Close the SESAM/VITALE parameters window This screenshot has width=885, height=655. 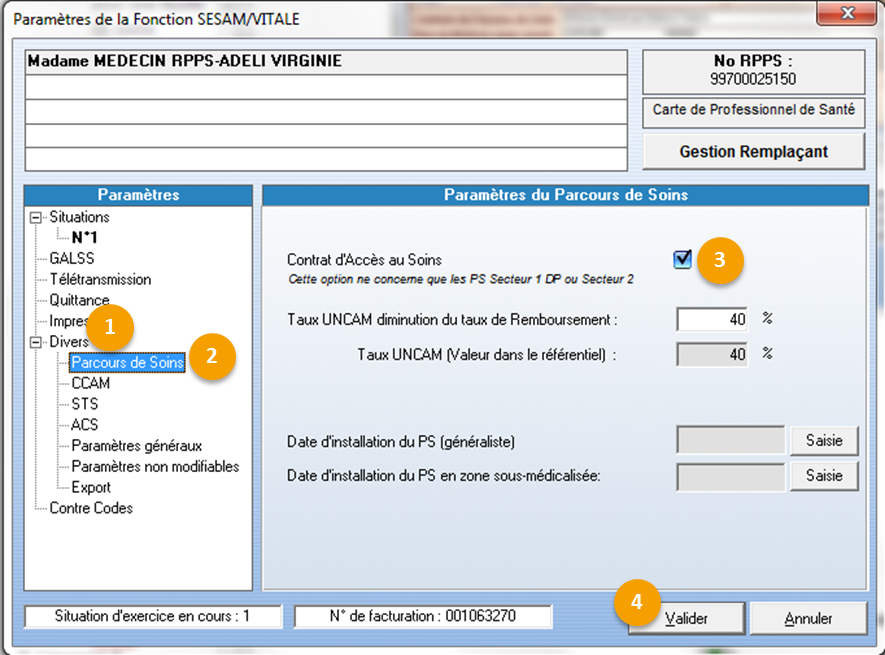click(847, 12)
